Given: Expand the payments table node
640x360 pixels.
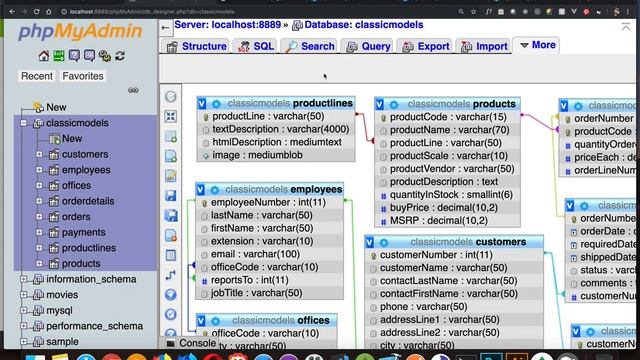Looking at the screenshot, I should [x=39, y=232].
